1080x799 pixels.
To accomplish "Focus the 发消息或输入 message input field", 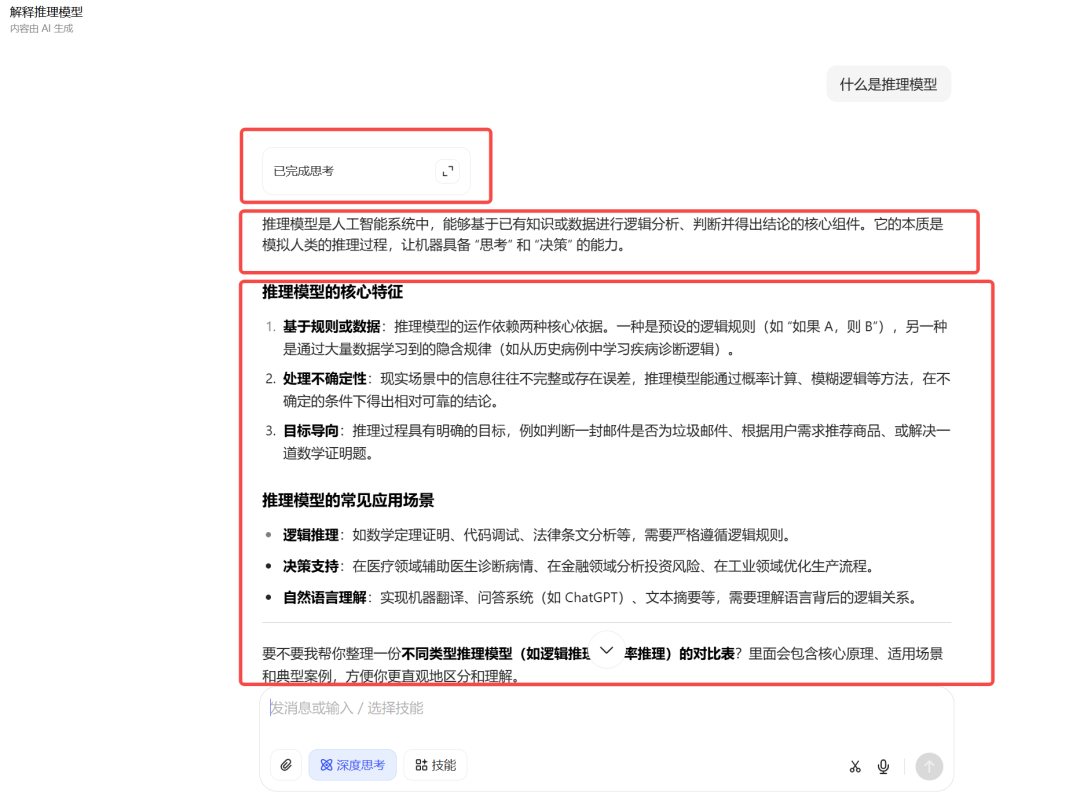I will coord(606,708).
